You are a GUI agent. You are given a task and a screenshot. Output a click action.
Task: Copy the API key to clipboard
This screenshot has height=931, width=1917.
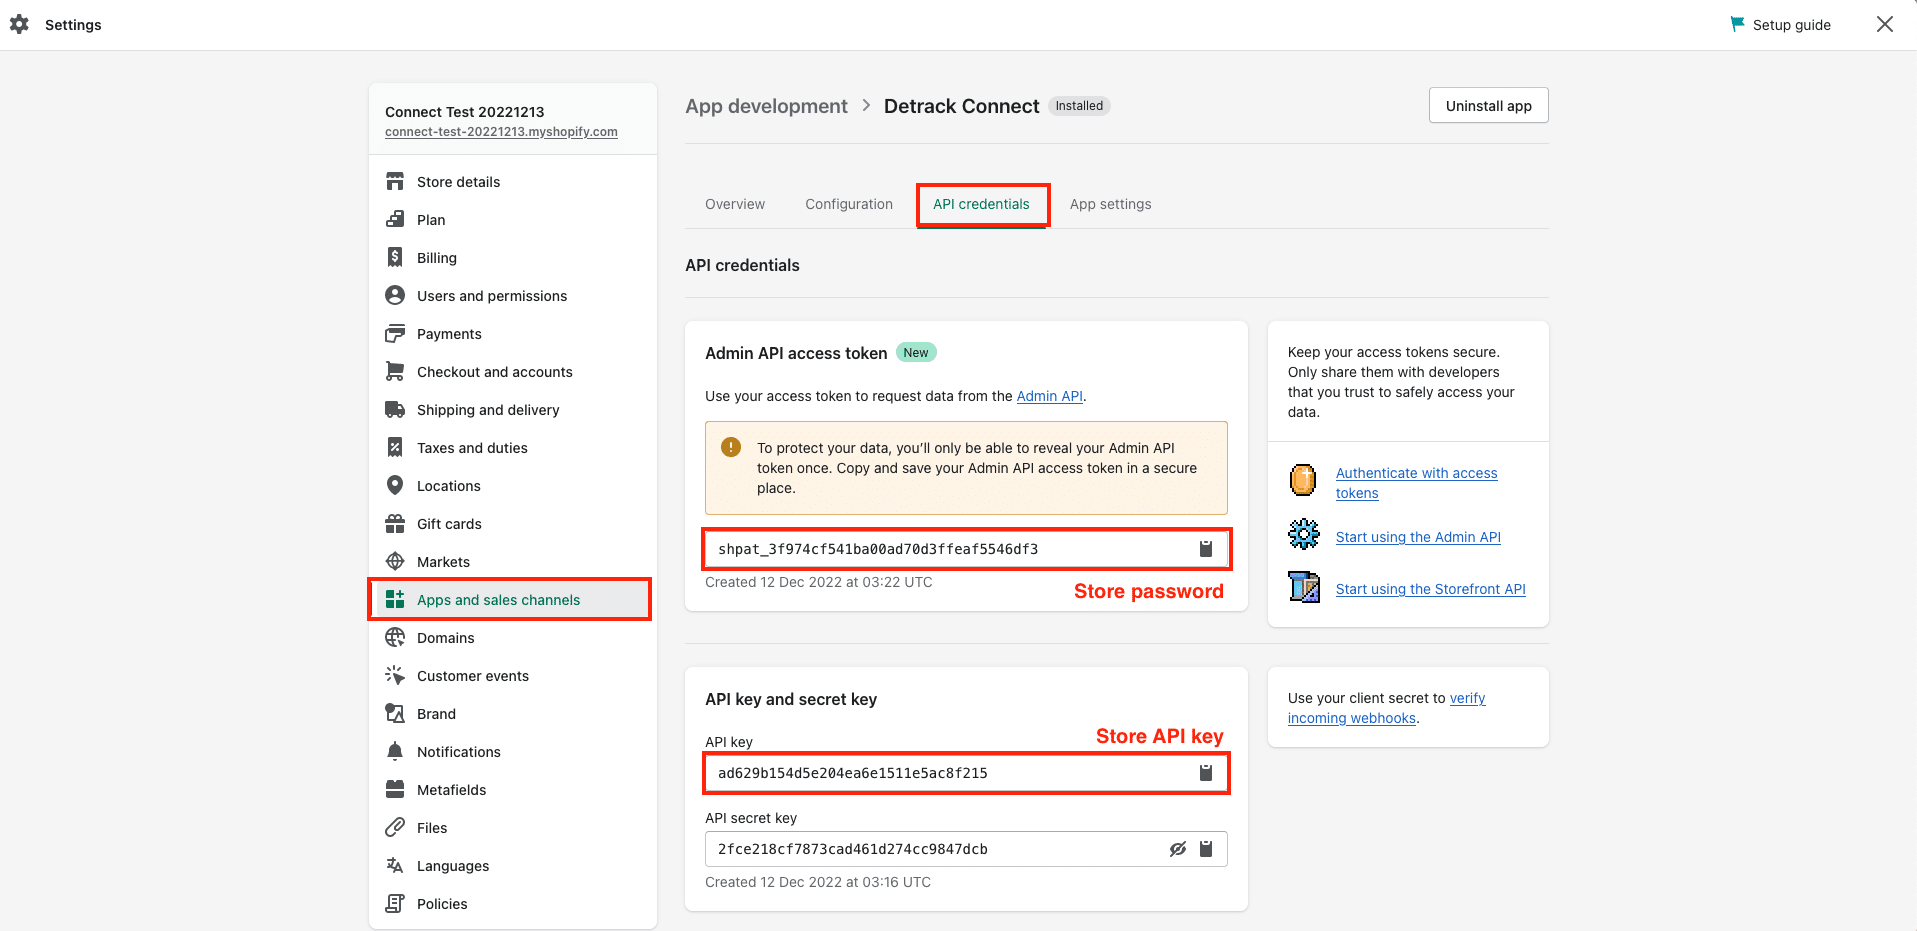click(1206, 773)
